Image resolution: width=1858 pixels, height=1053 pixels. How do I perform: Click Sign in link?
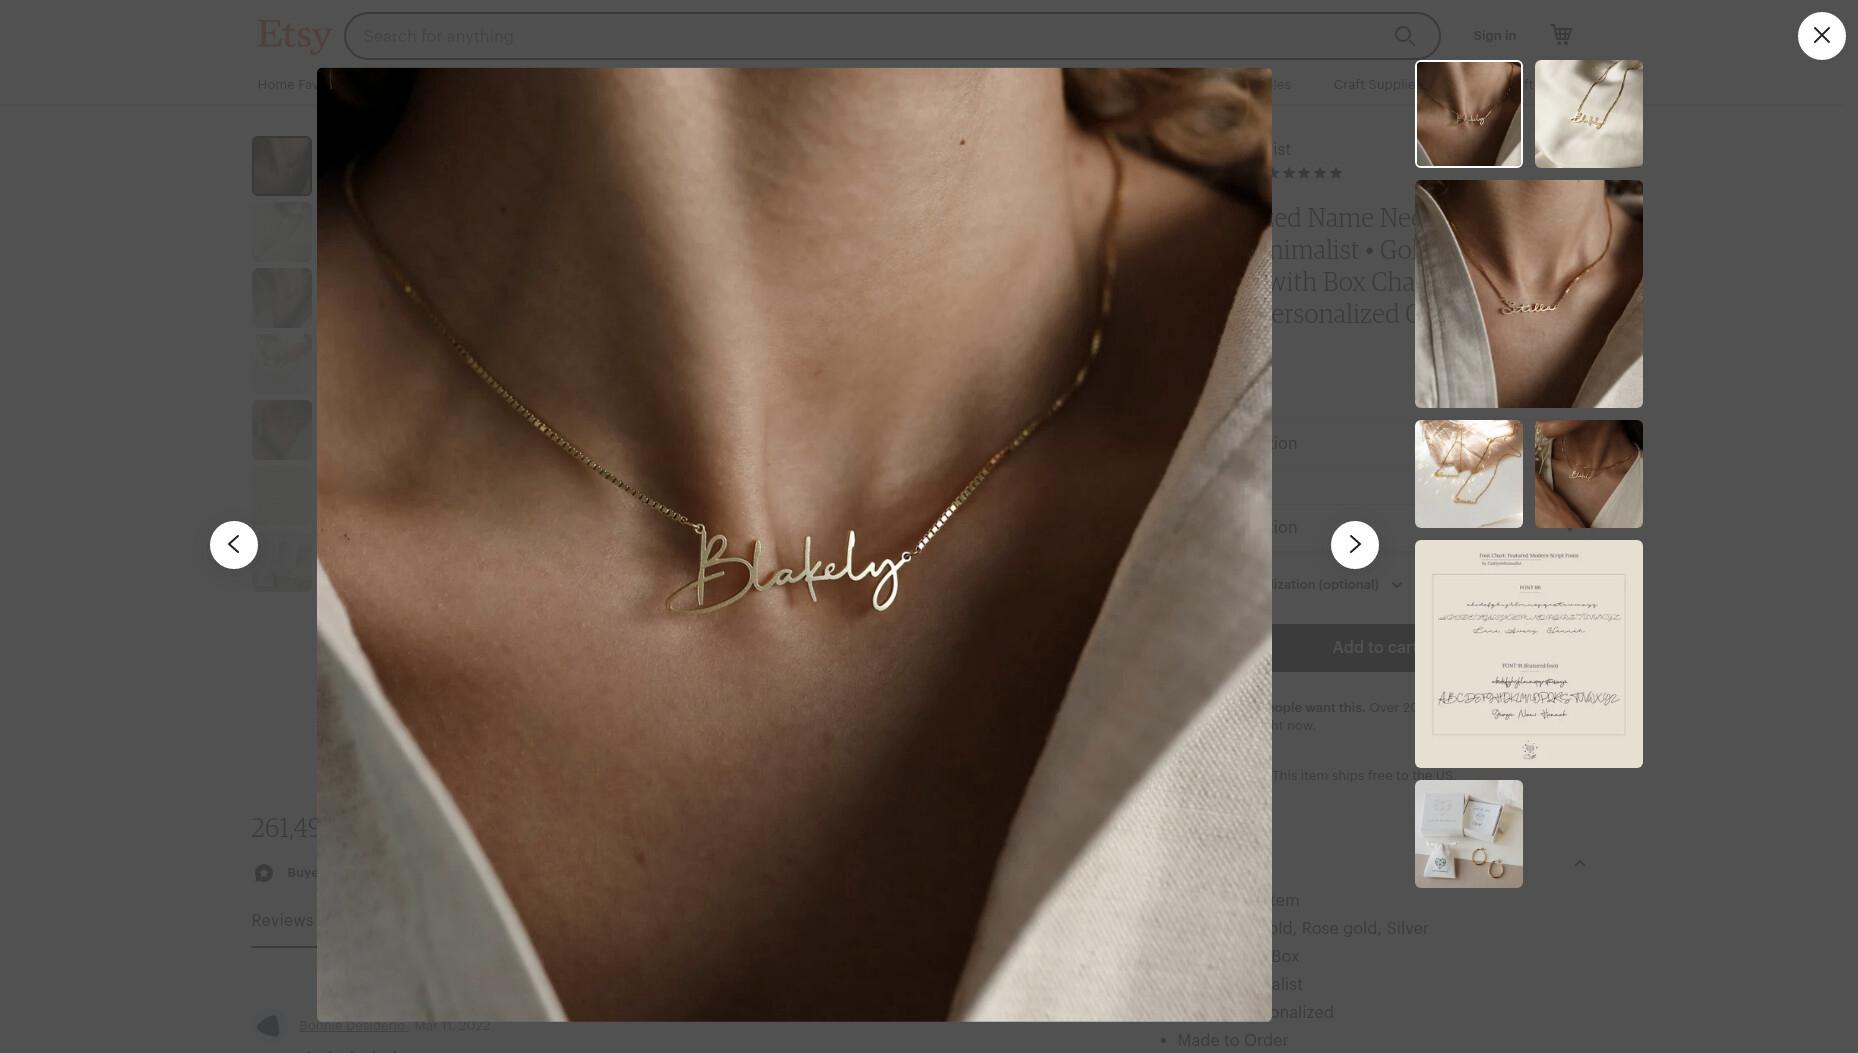pyautogui.click(x=1494, y=36)
